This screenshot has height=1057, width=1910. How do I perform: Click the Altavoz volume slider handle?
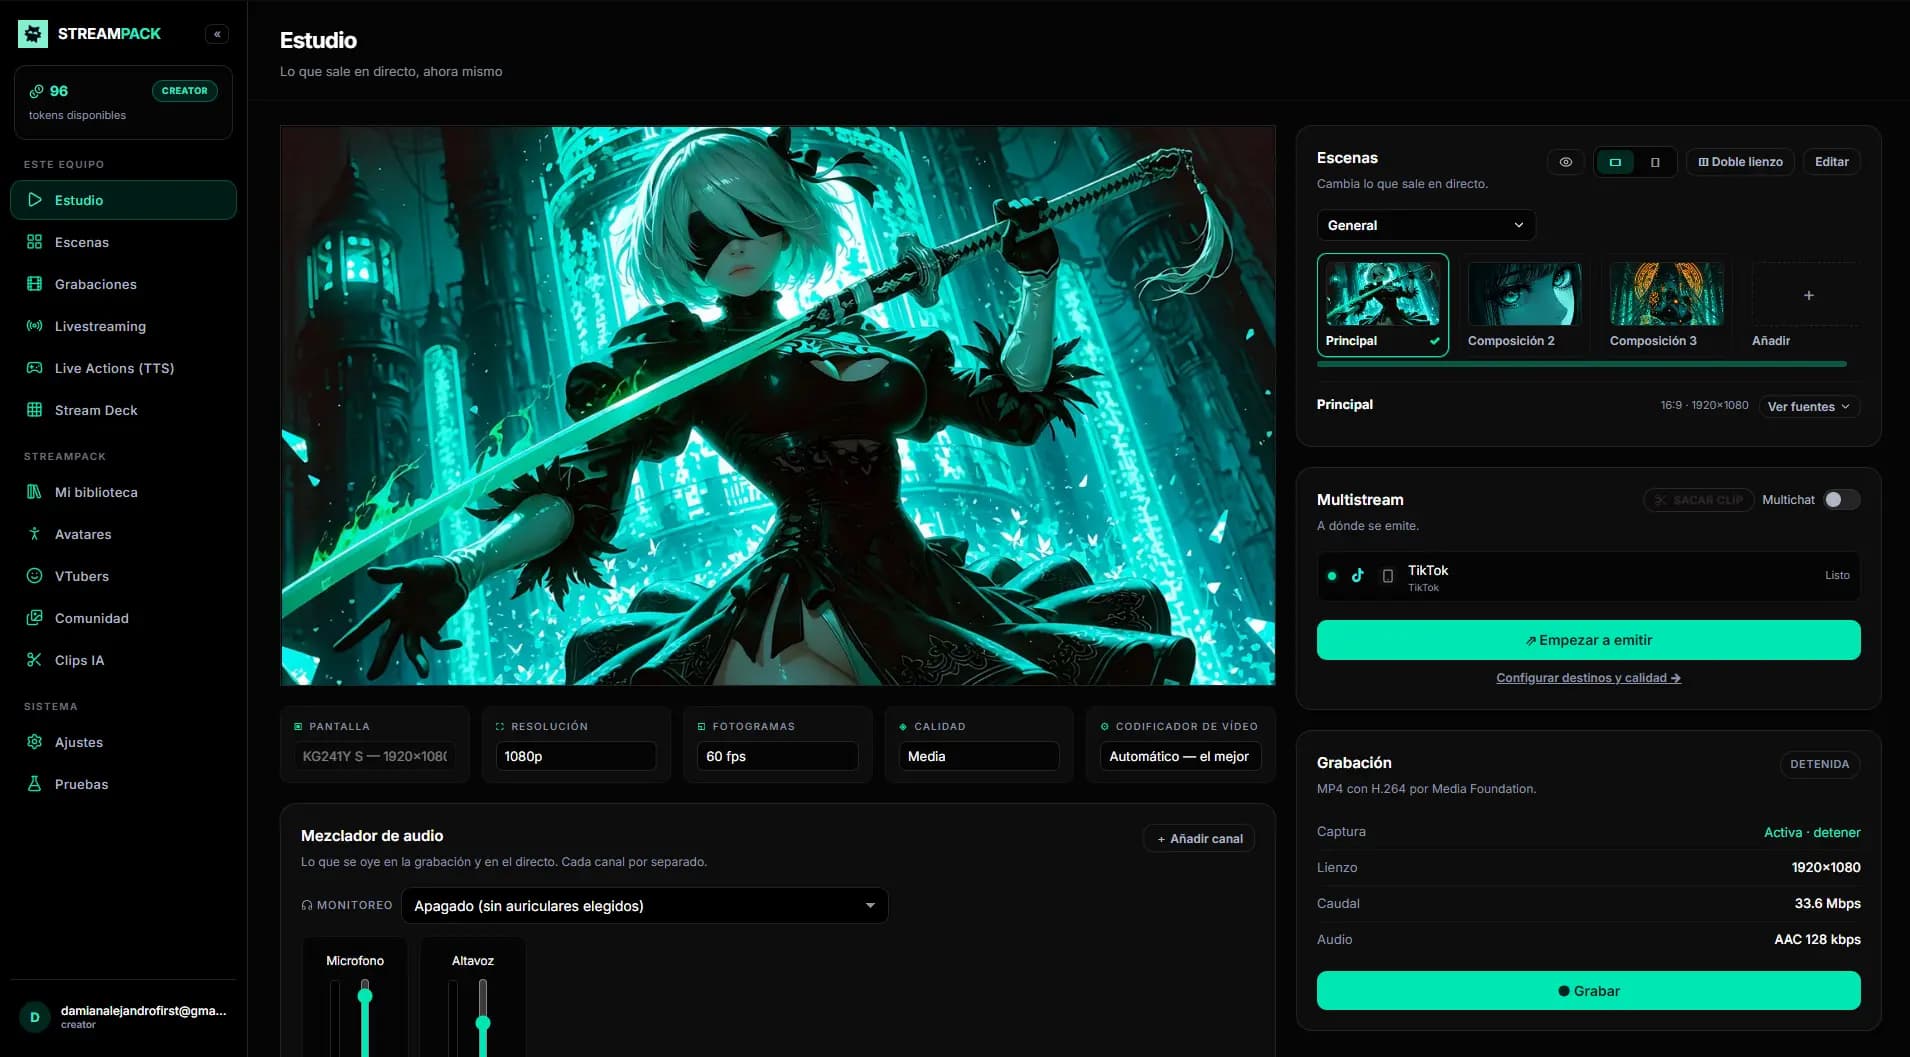click(x=483, y=1023)
